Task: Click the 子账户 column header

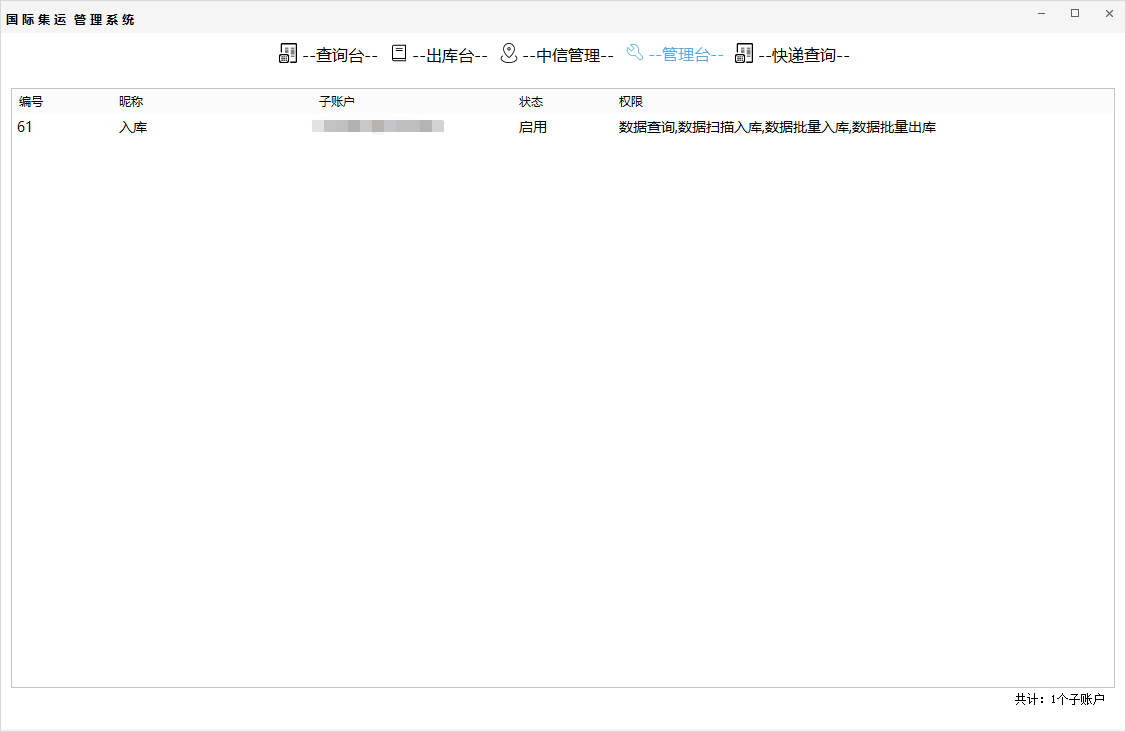Action: pyautogui.click(x=337, y=102)
